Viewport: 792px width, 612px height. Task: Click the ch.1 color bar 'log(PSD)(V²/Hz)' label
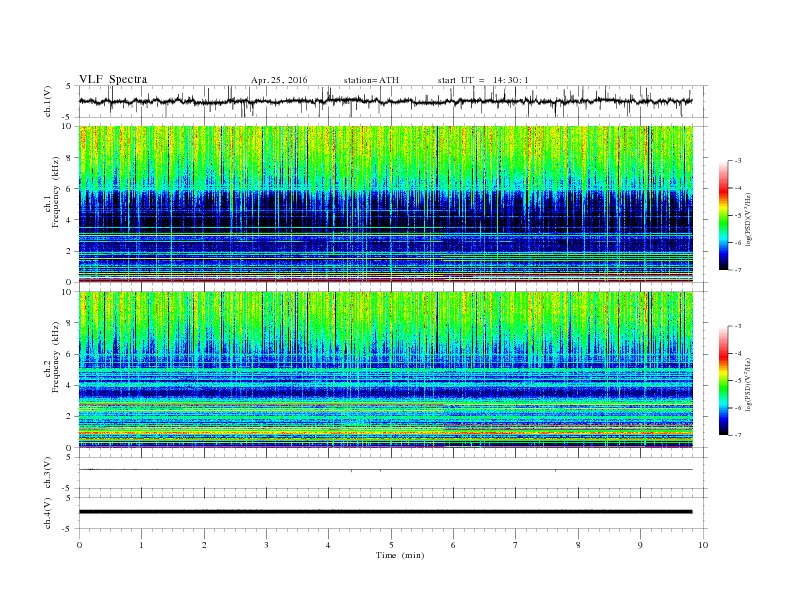coord(749,219)
